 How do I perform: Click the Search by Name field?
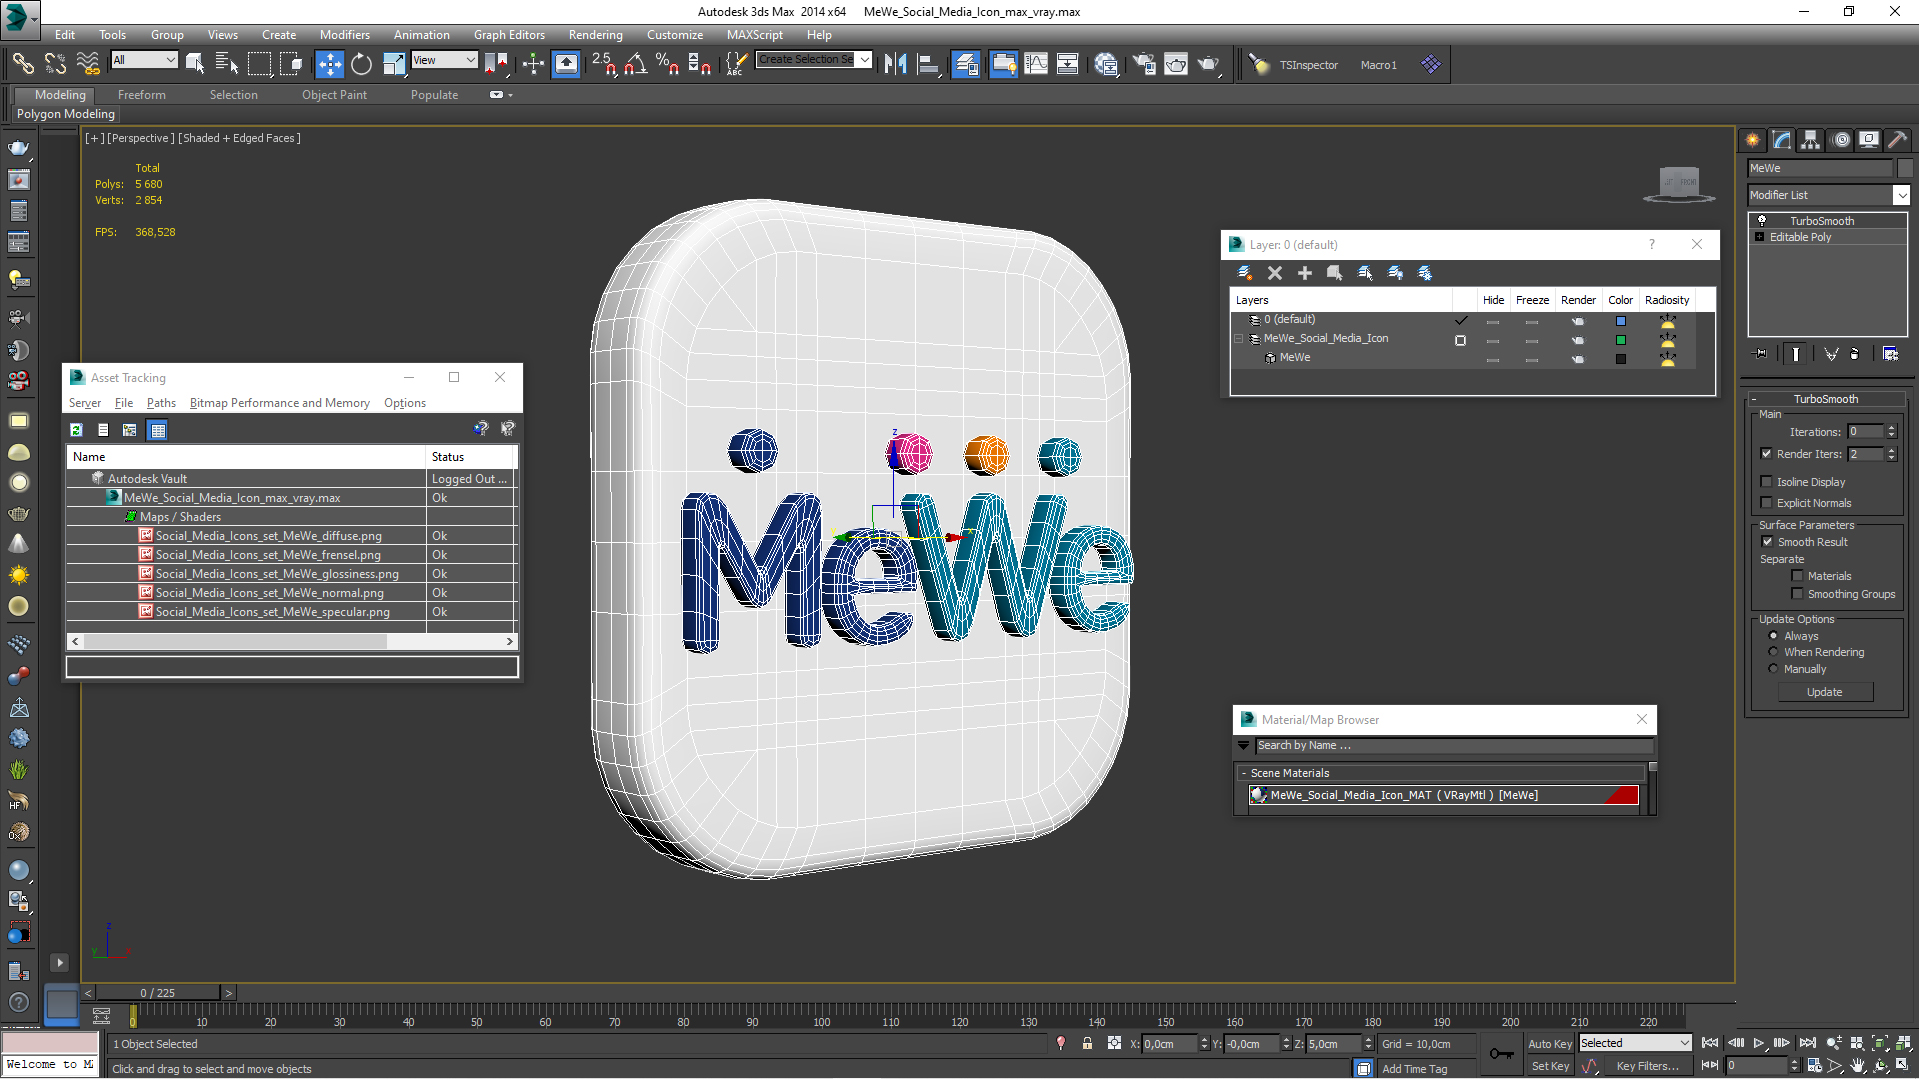pyautogui.click(x=1453, y=746)
